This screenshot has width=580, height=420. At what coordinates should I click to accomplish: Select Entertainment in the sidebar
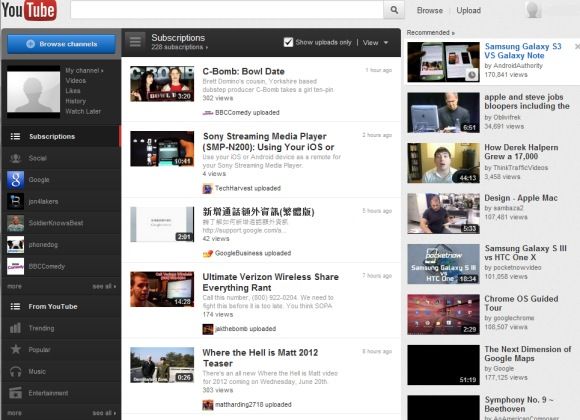coord(61,393)
